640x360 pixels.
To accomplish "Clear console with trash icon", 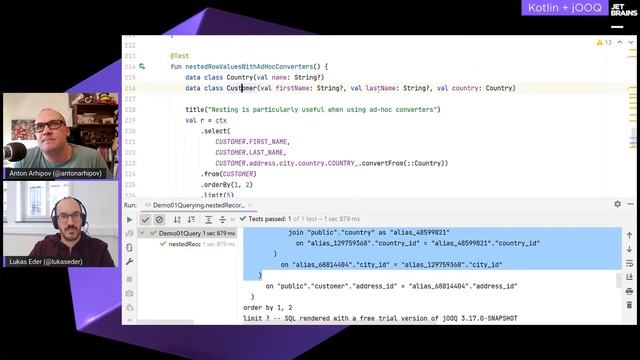I will pyautogui.click(x=629, y=305).
